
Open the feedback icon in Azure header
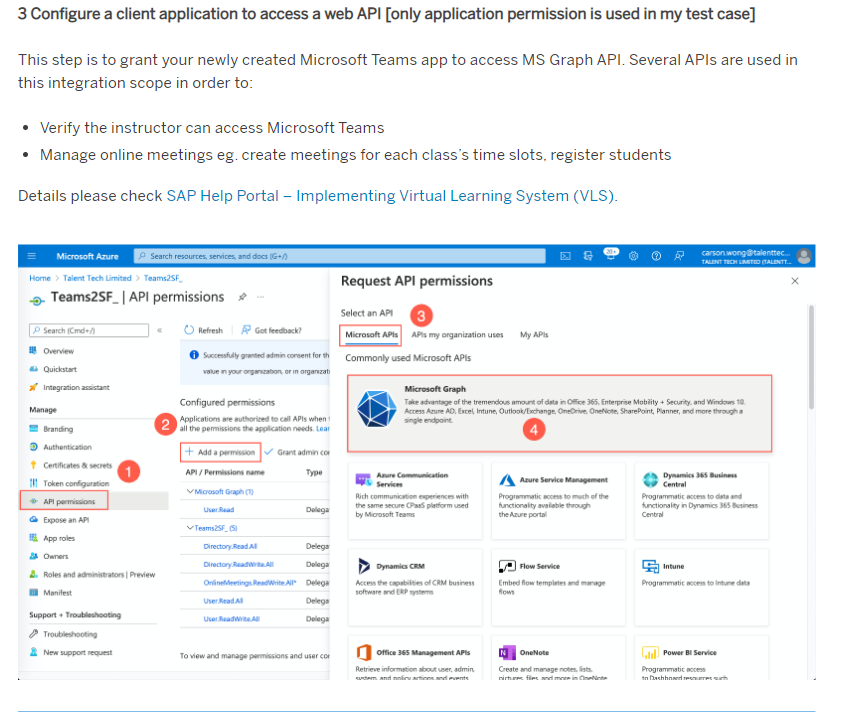click(x=679, y=256)
